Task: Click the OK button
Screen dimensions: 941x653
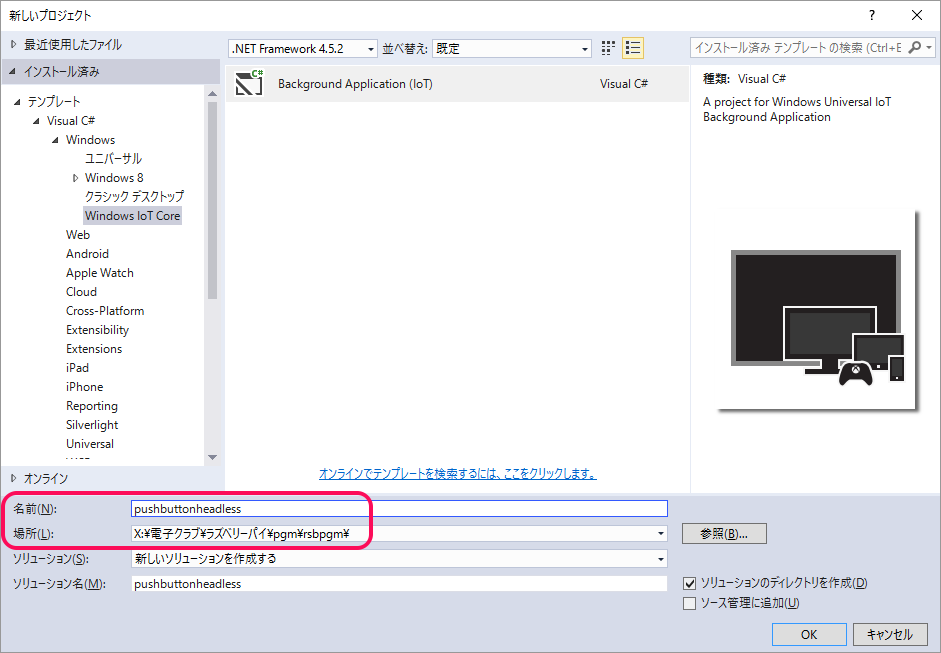Action: click(x=808, y=635)
